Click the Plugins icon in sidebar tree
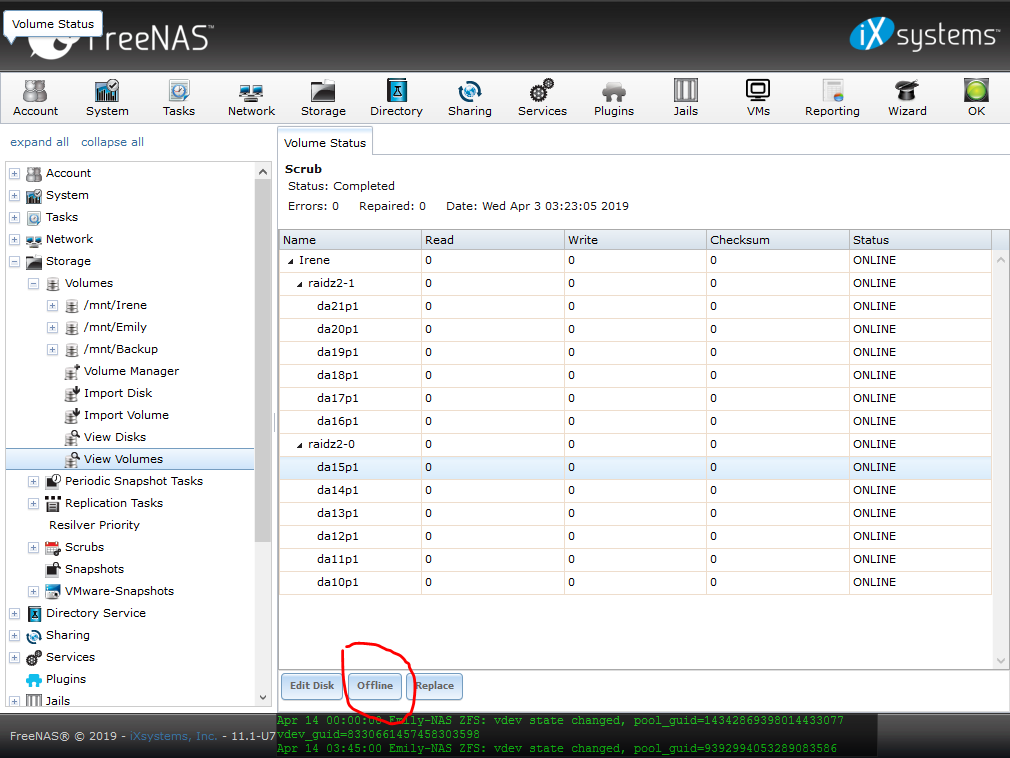Viewport: 1010px width, 758px height. point(34,679)
